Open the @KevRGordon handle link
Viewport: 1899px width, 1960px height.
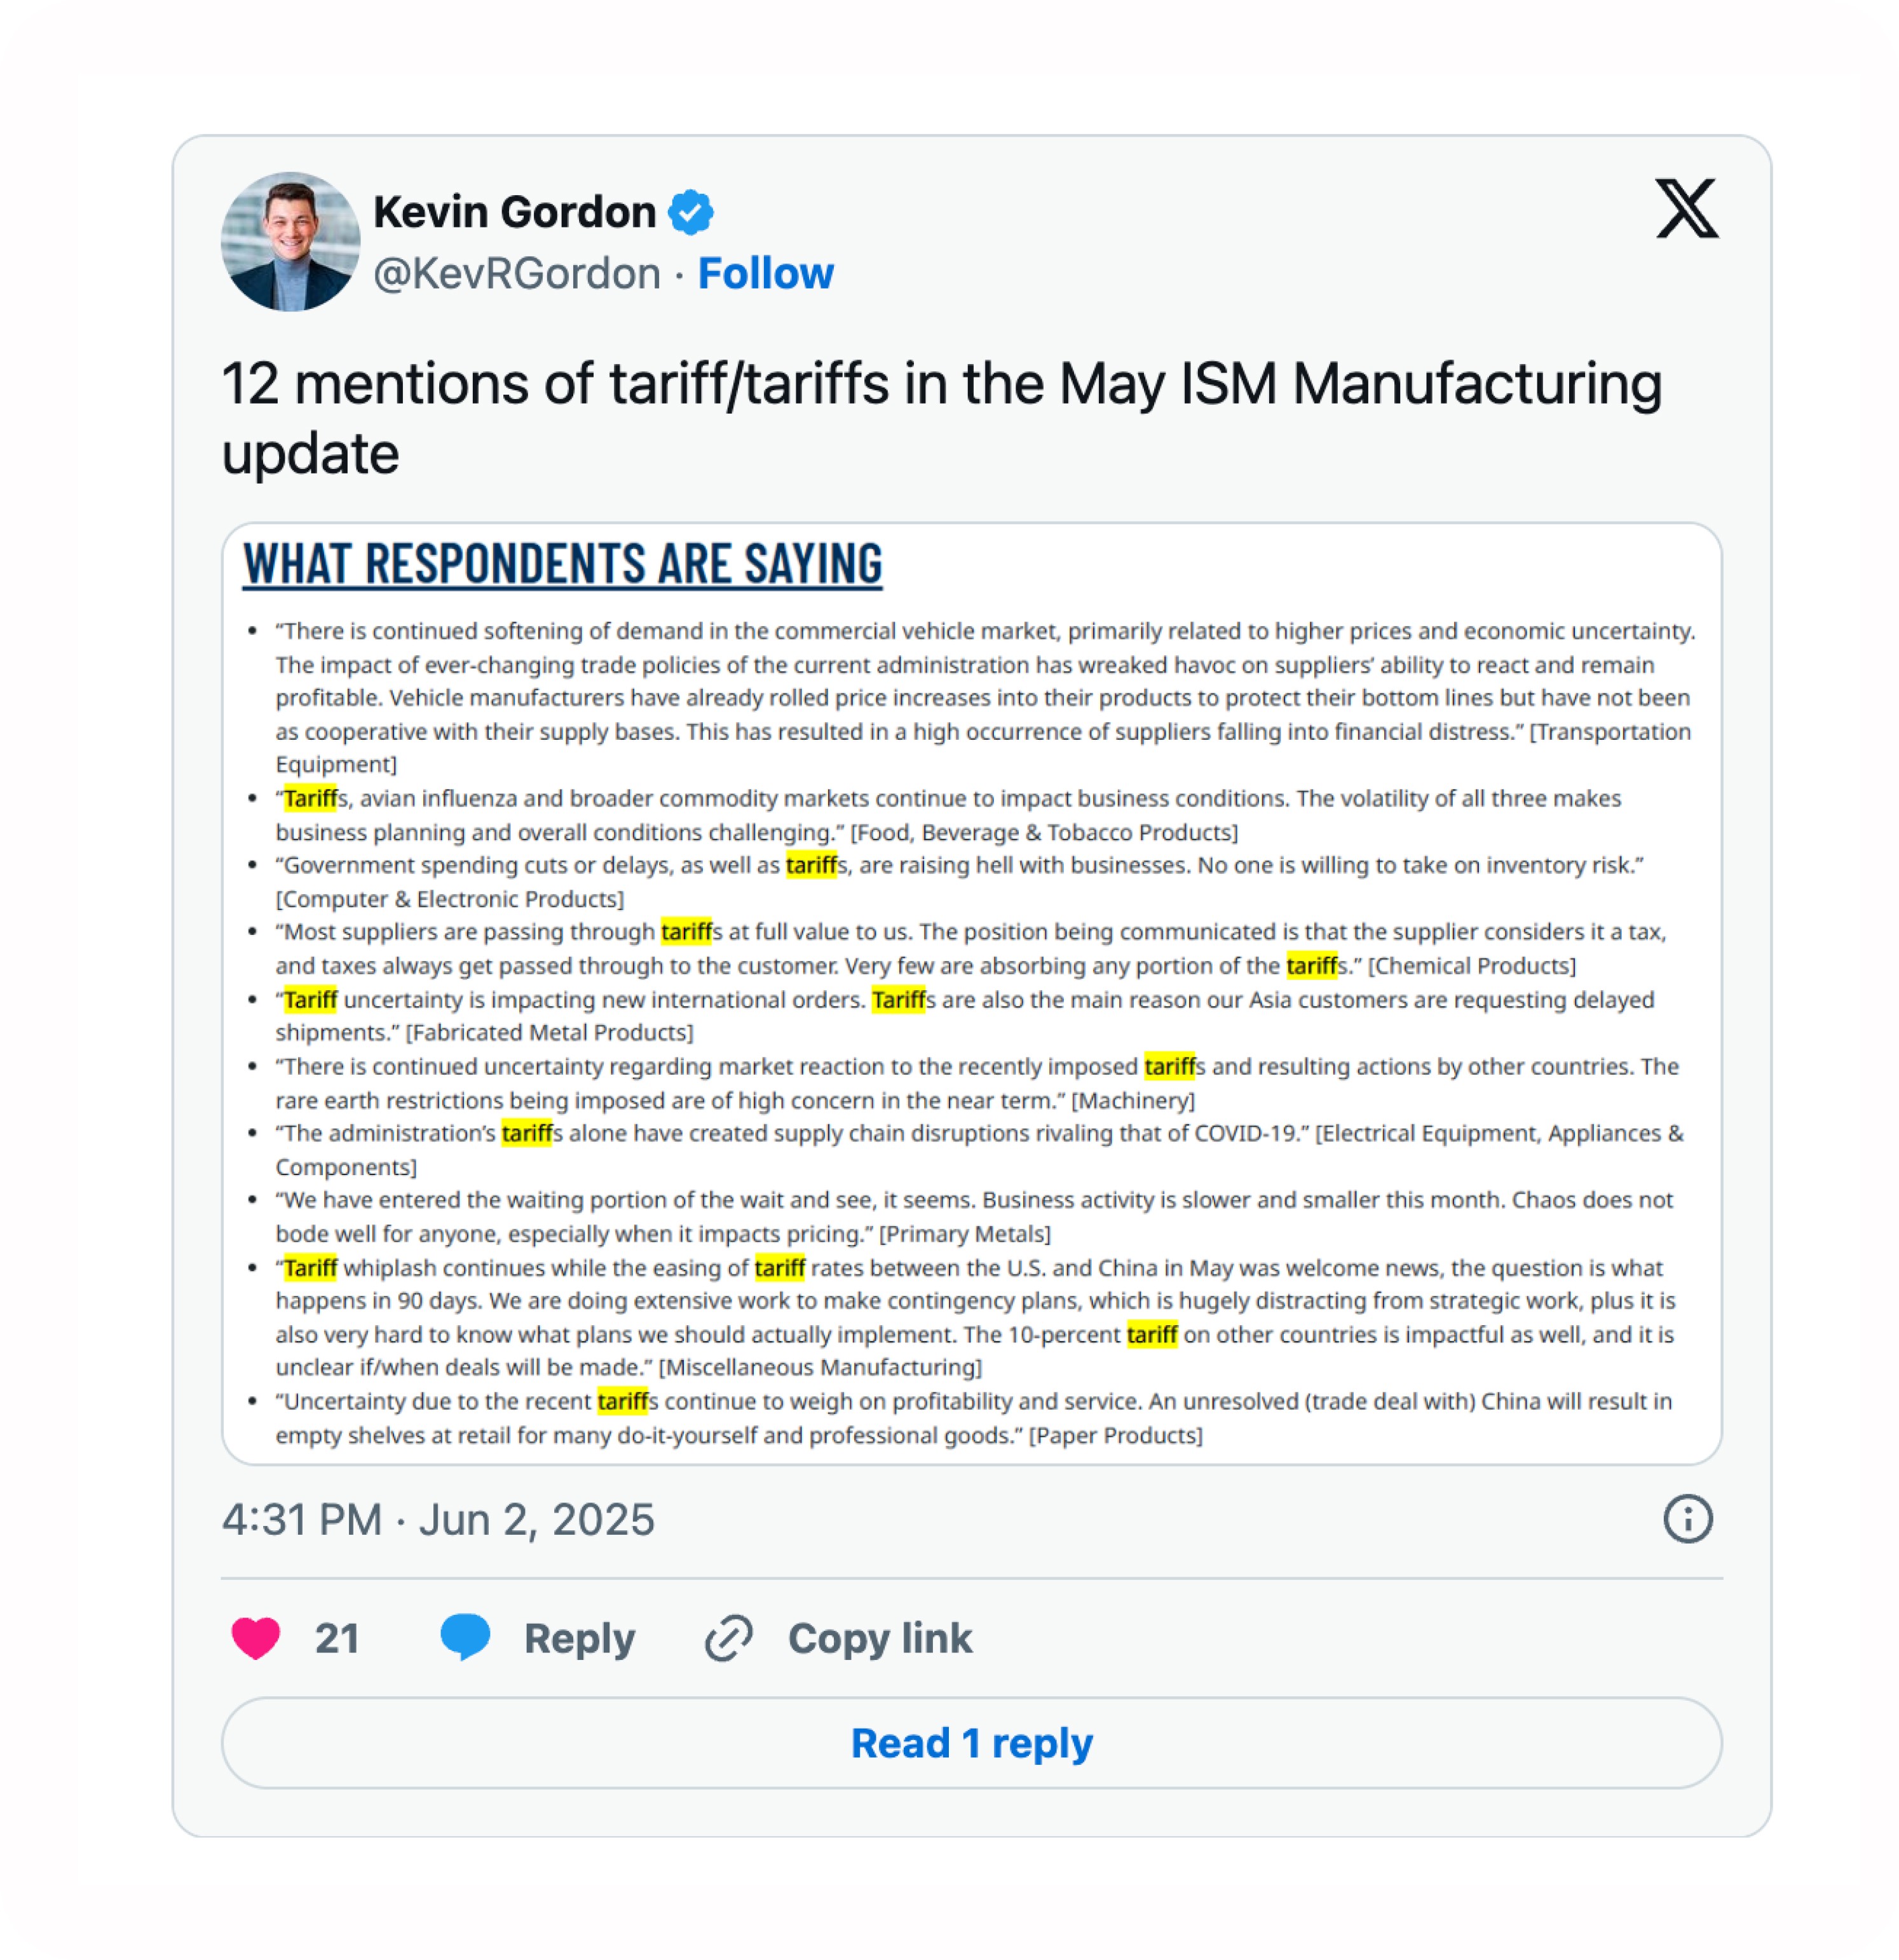click(517, 273)
